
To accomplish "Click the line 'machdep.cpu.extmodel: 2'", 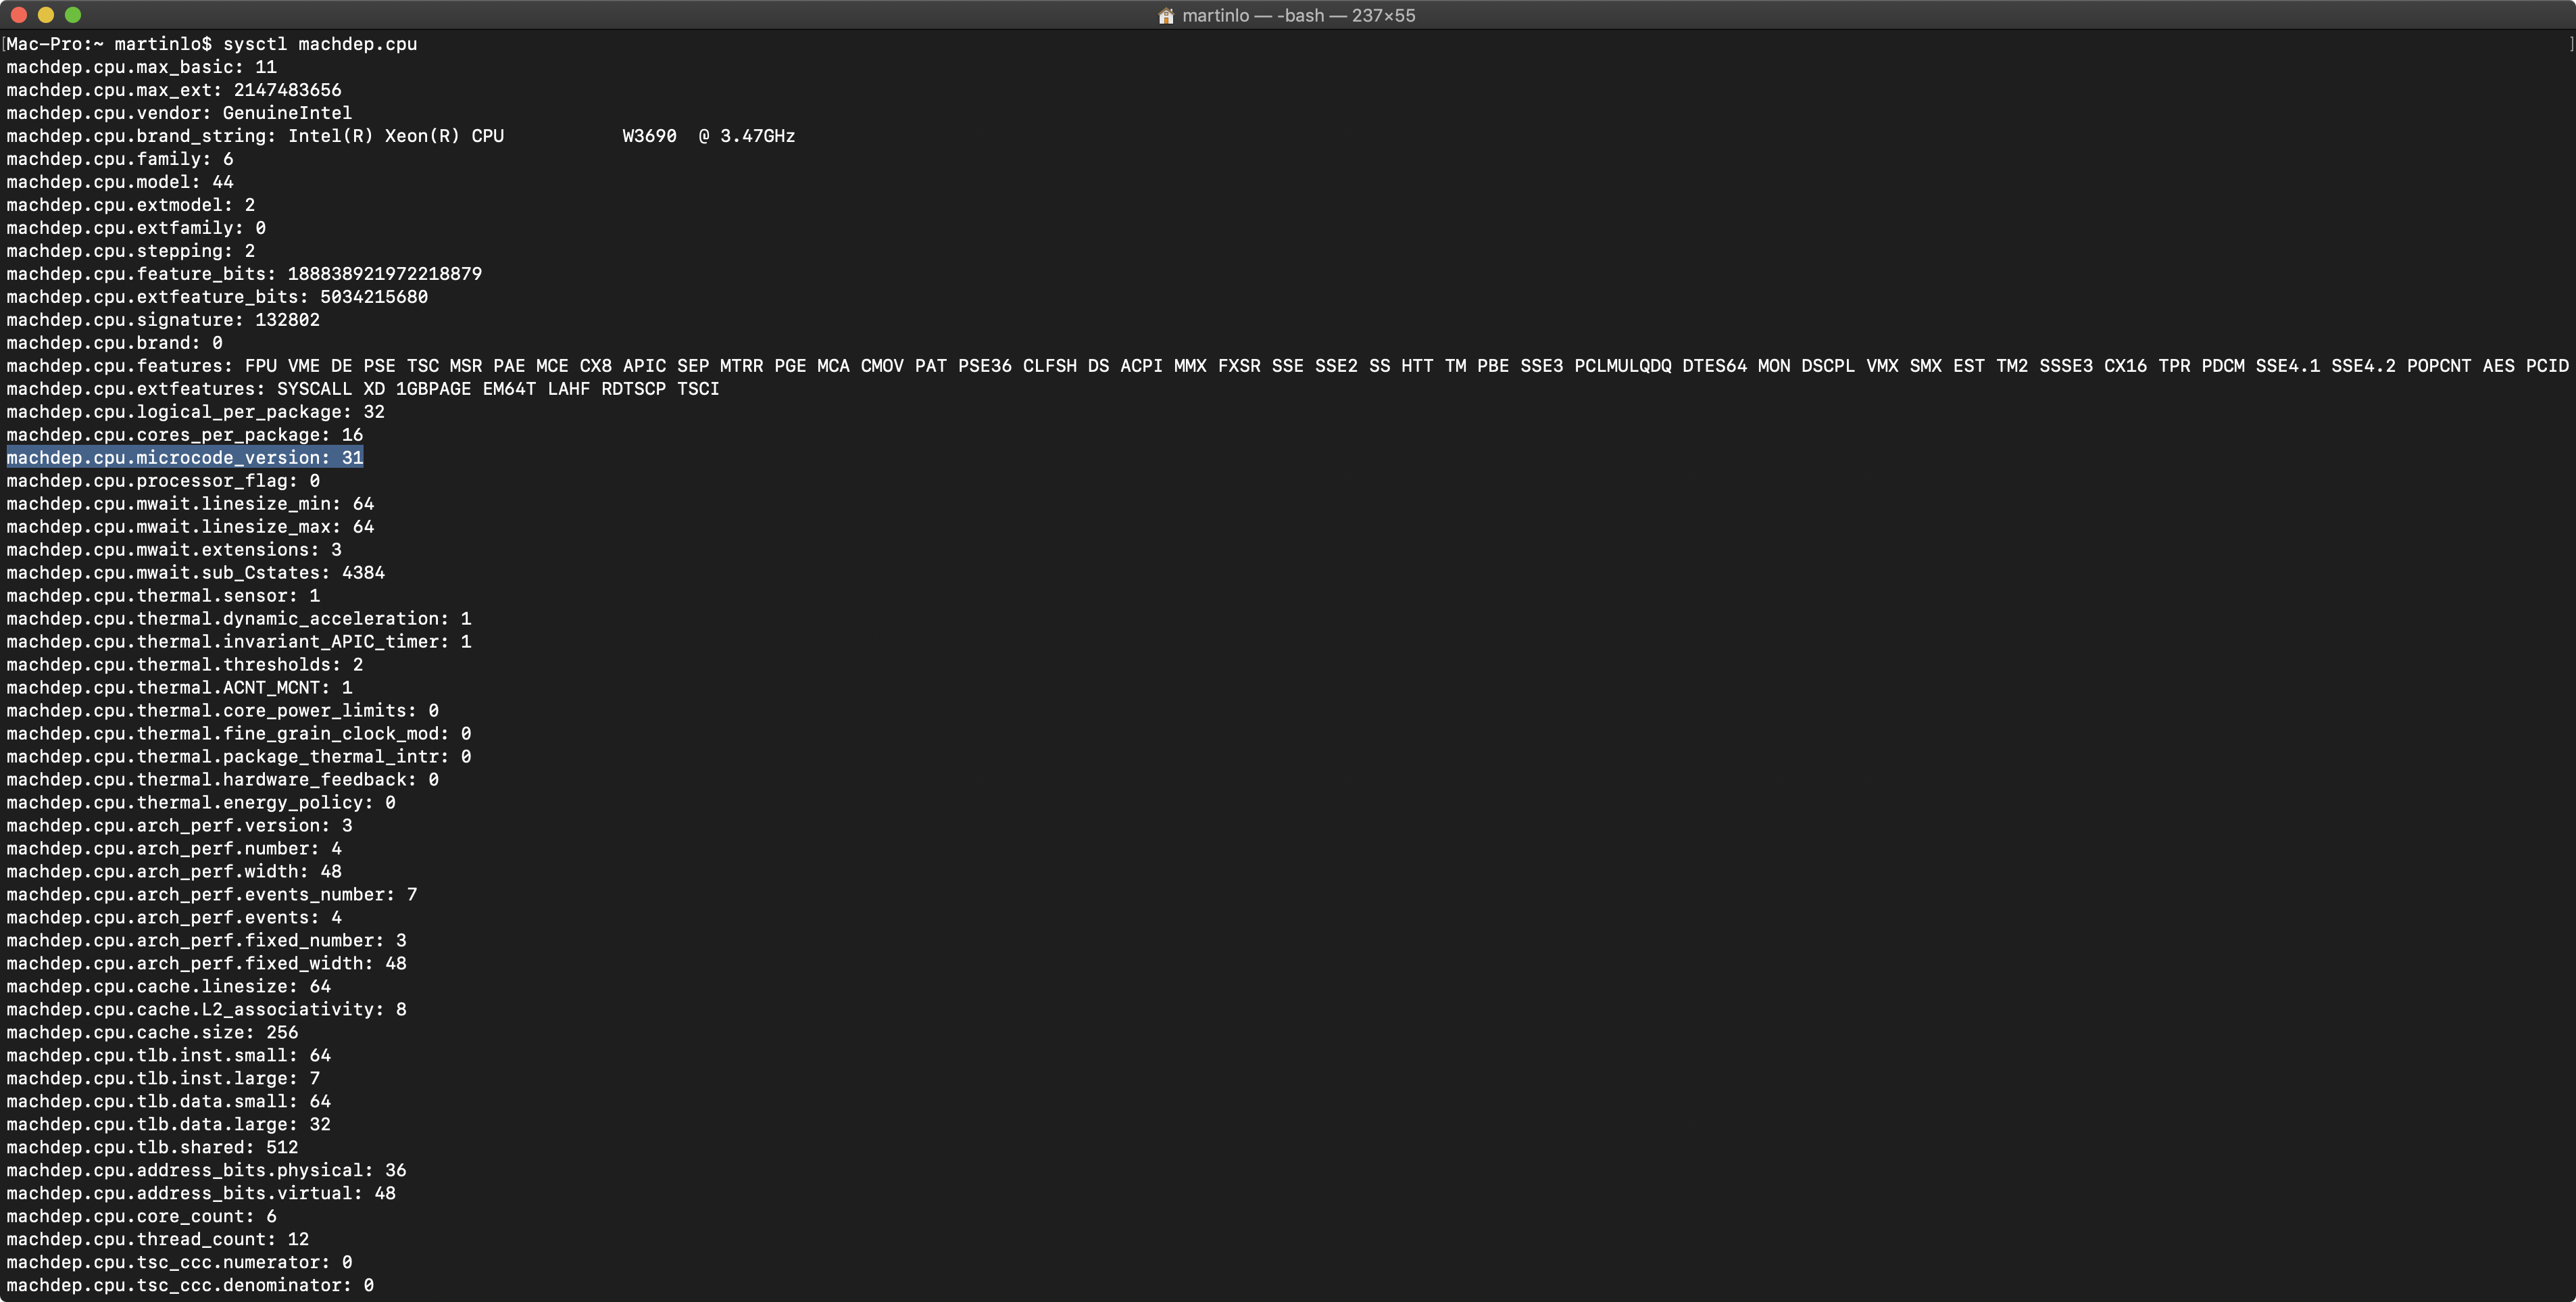I will [131, 205].
